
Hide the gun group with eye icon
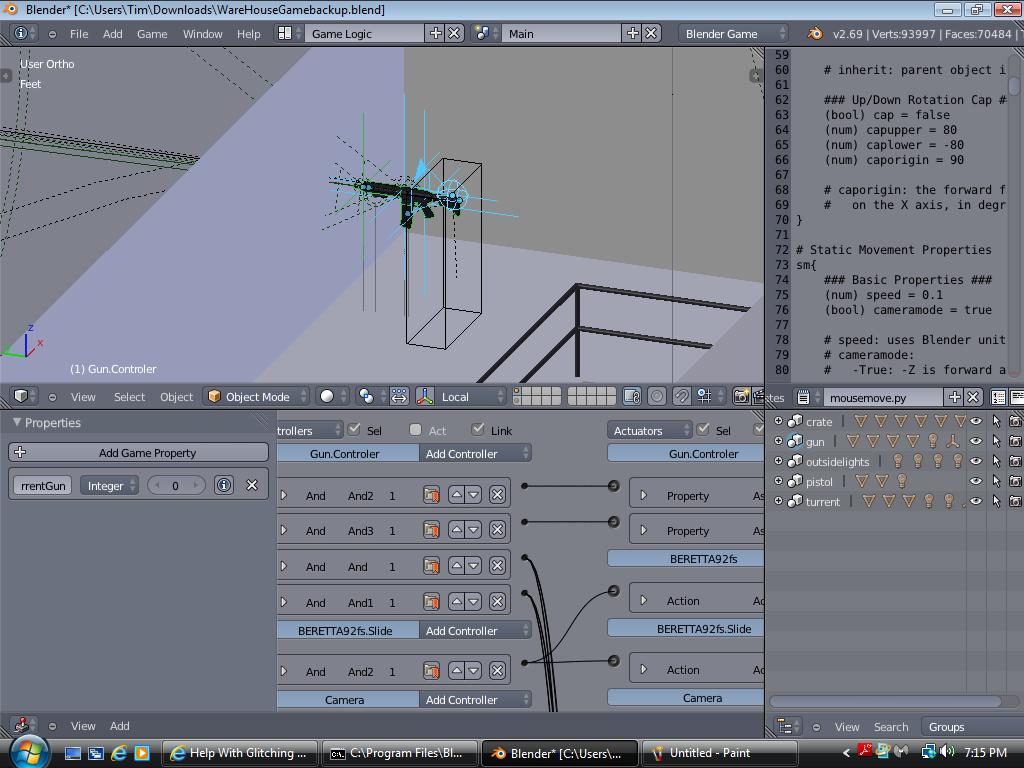click(x=976, y=441)
